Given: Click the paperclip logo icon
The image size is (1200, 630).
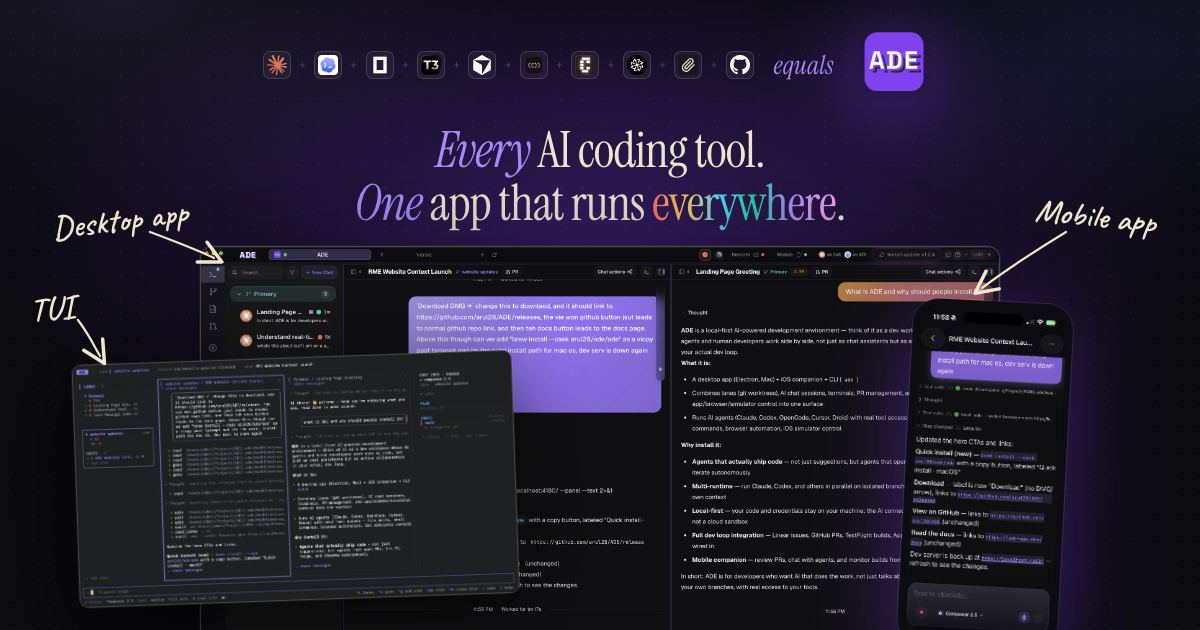Looking at the screenshot, I should click(x=688, y=66).
